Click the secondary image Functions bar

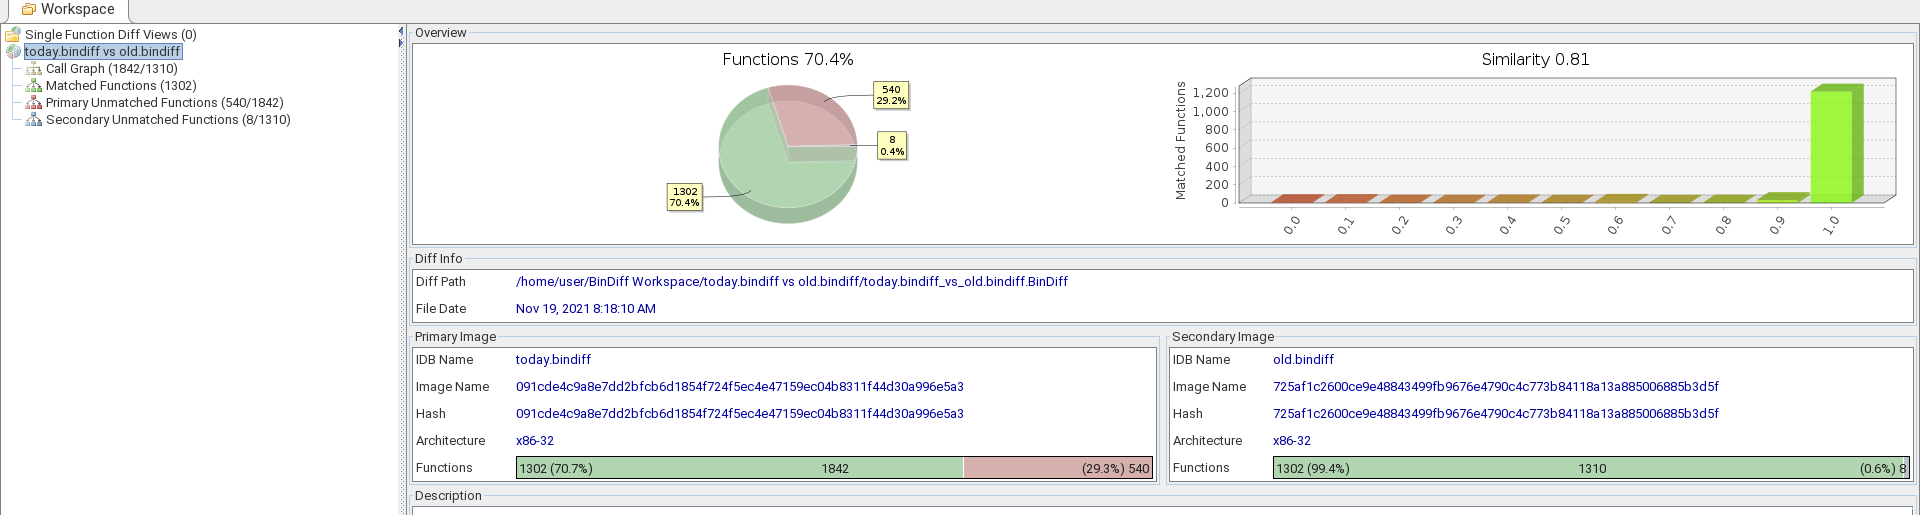[x=1590, y=468]
